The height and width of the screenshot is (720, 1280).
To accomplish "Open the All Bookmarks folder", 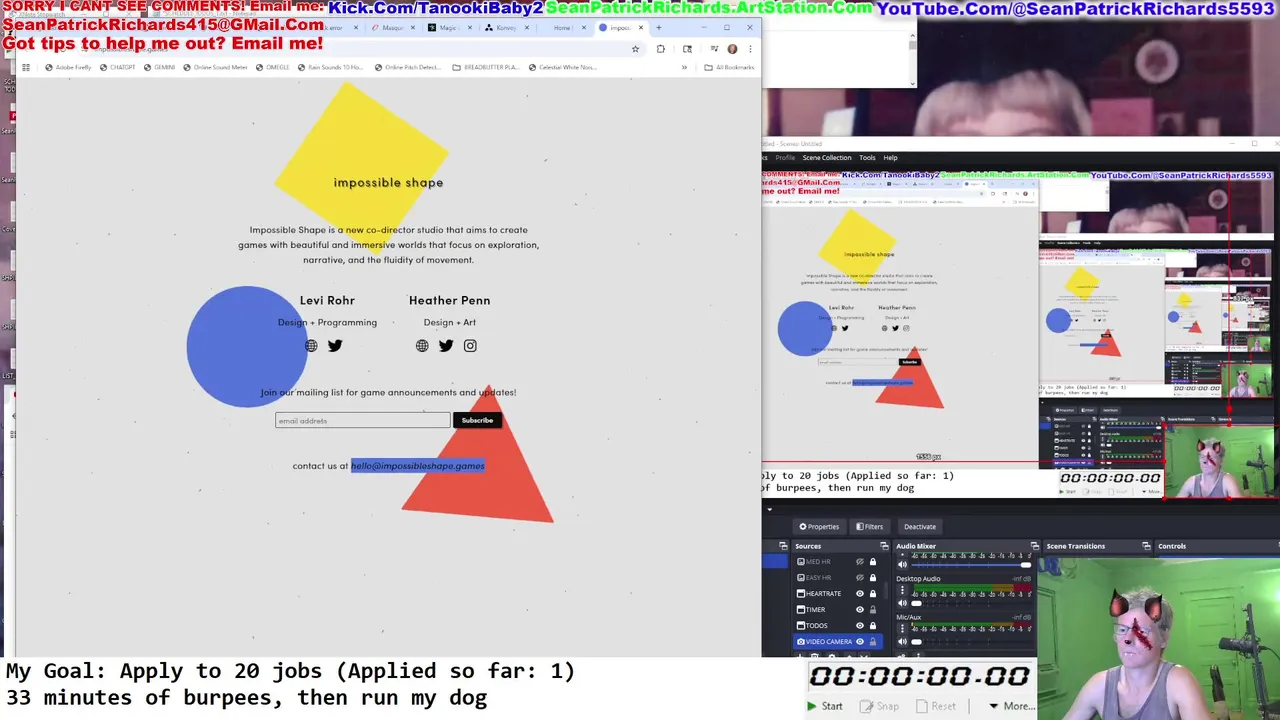I will 729,67.
